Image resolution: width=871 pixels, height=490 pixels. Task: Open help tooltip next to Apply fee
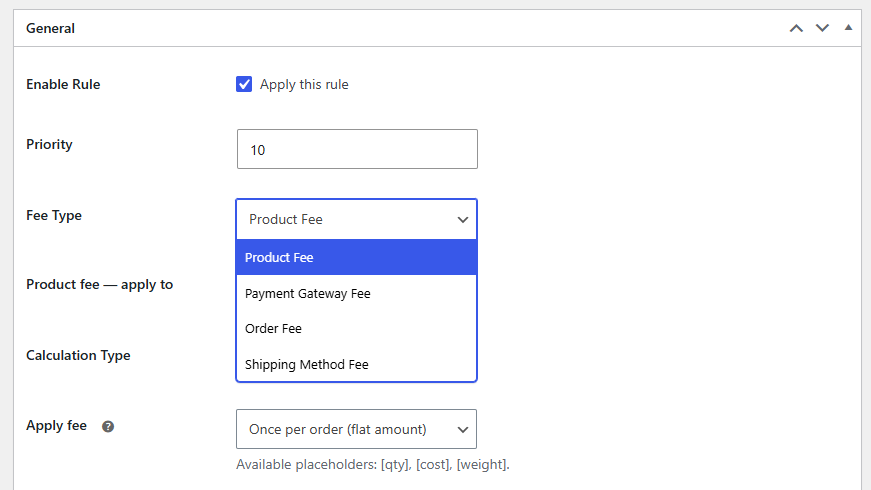[x=108, y=426]
